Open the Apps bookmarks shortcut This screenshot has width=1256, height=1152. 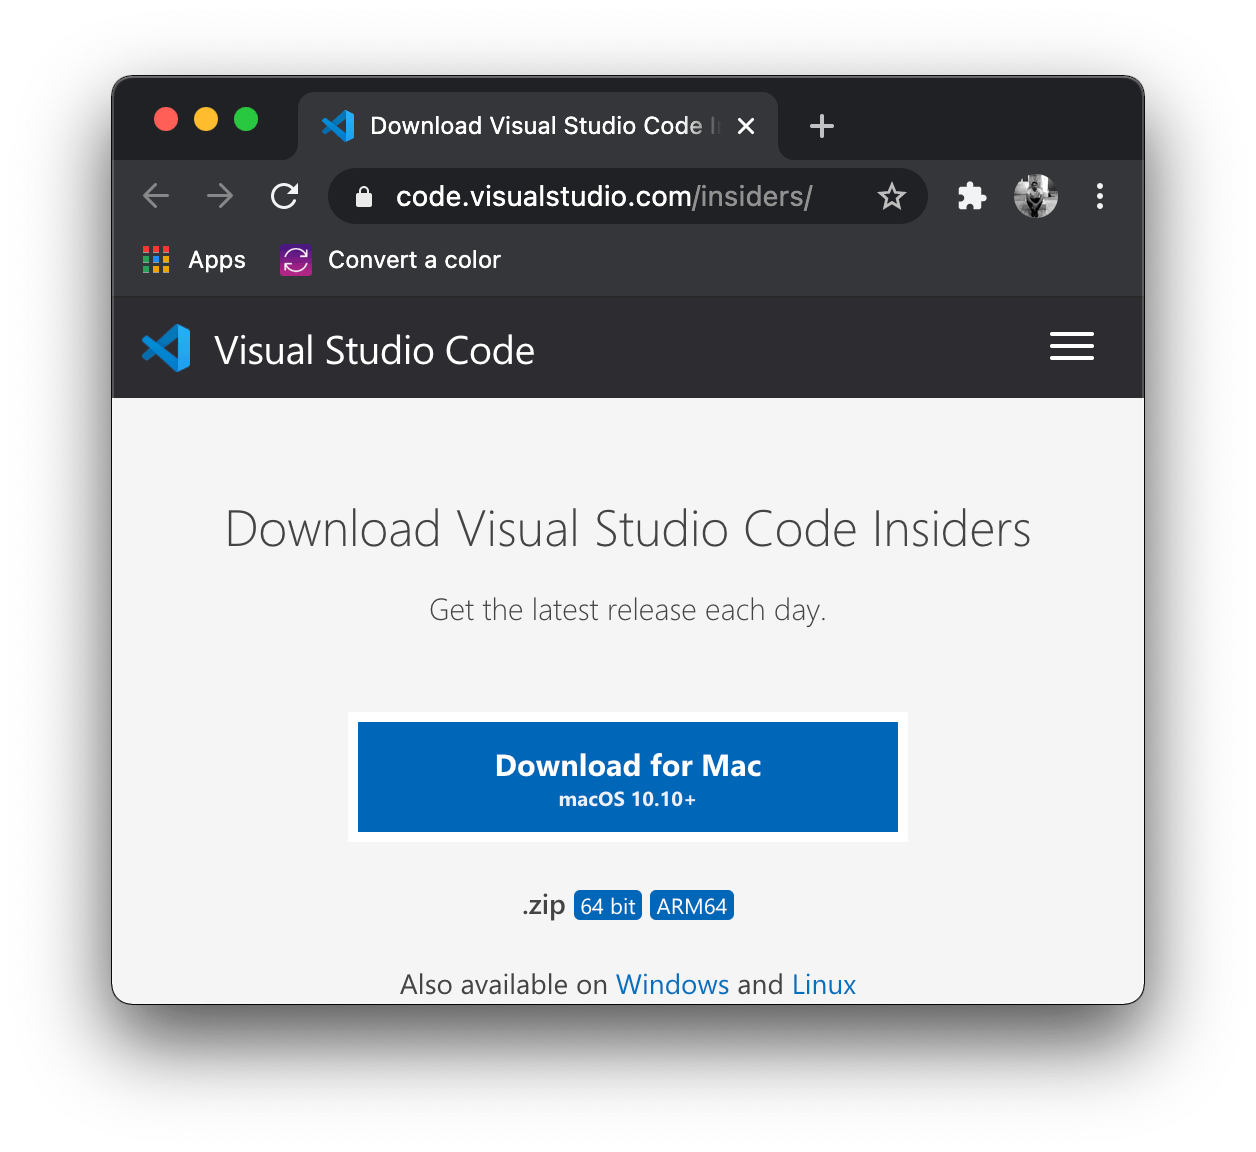coord(195,260)
